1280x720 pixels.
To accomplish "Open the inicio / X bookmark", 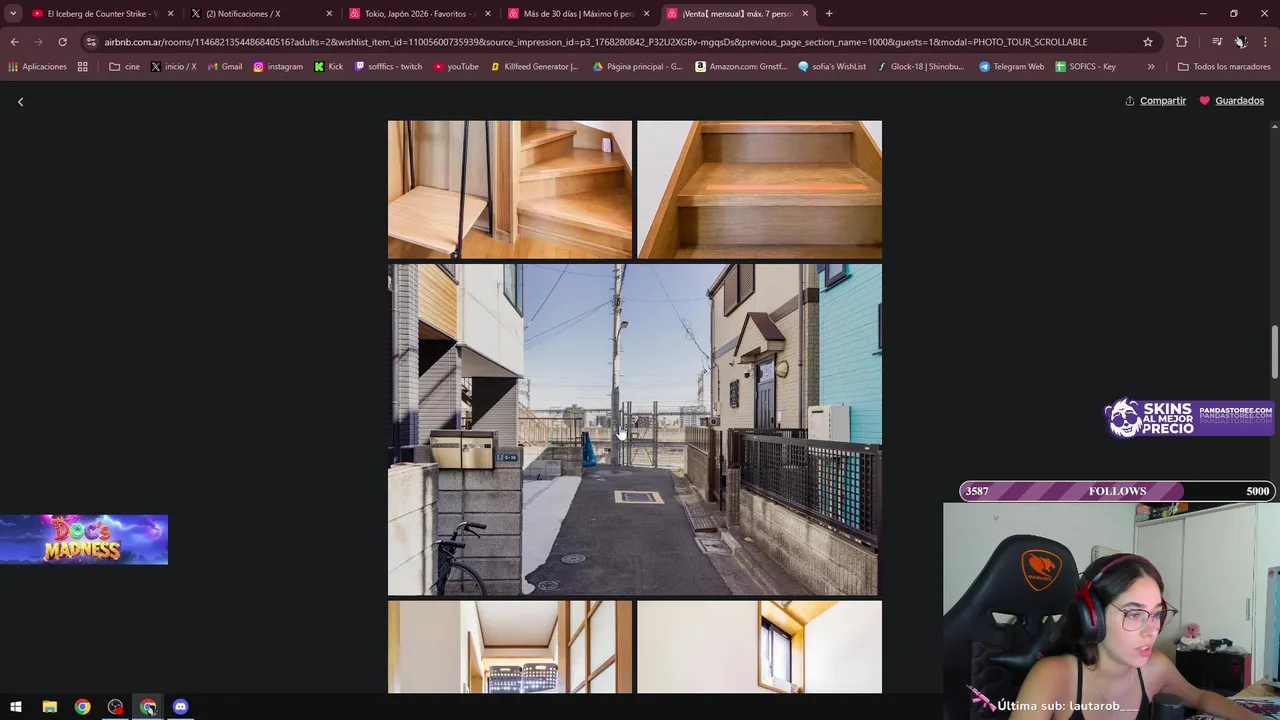I will pyautogui.click(x=173, y=67).
